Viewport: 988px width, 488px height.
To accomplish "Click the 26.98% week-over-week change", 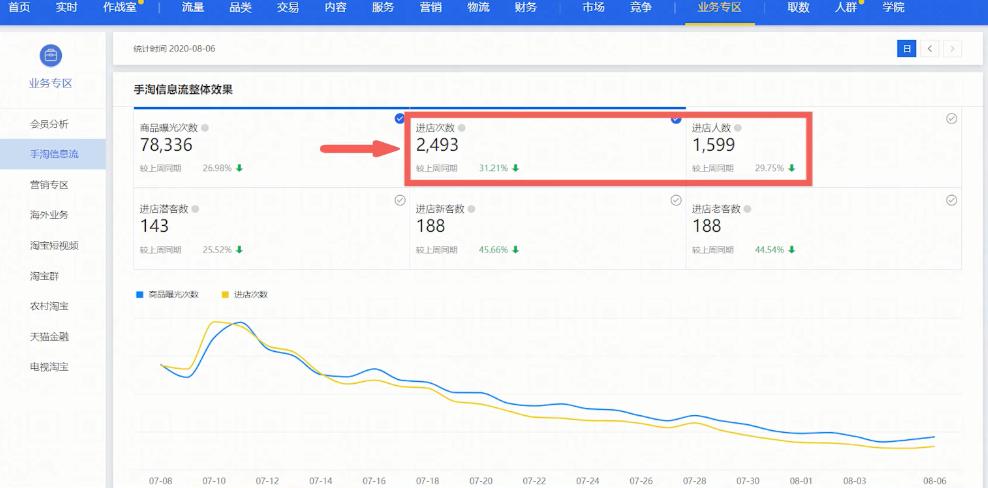I will [x=217, y=168].
